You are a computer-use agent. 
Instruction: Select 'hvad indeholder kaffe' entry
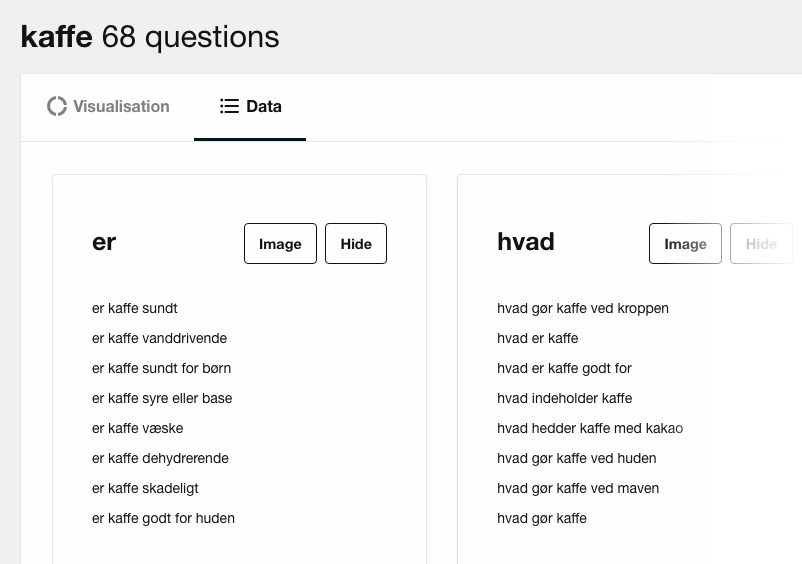564,398
